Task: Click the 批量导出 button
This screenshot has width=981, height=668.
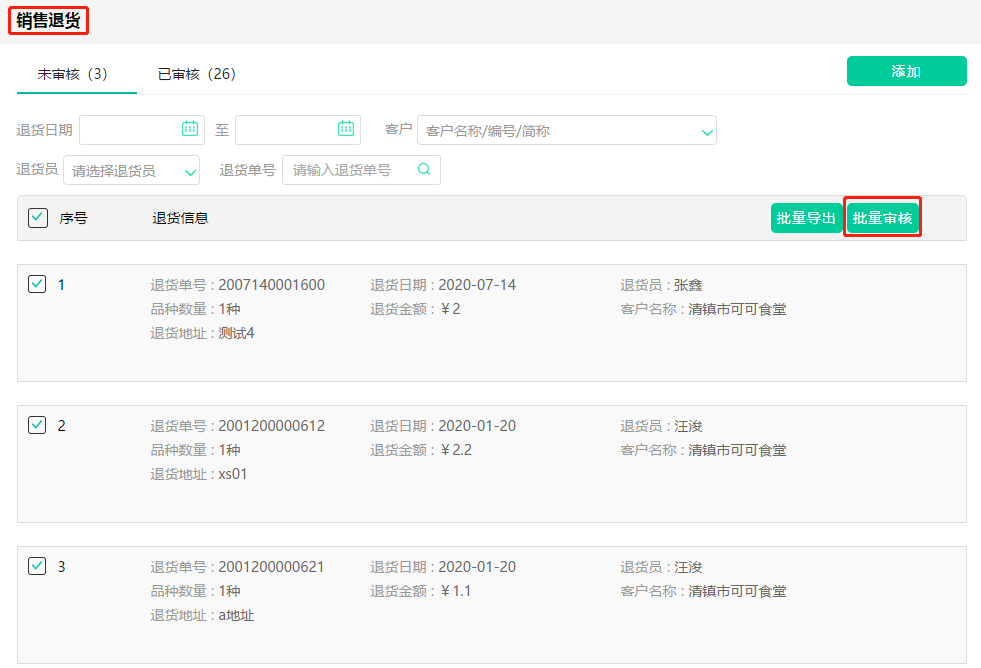Action: point(806,218)
